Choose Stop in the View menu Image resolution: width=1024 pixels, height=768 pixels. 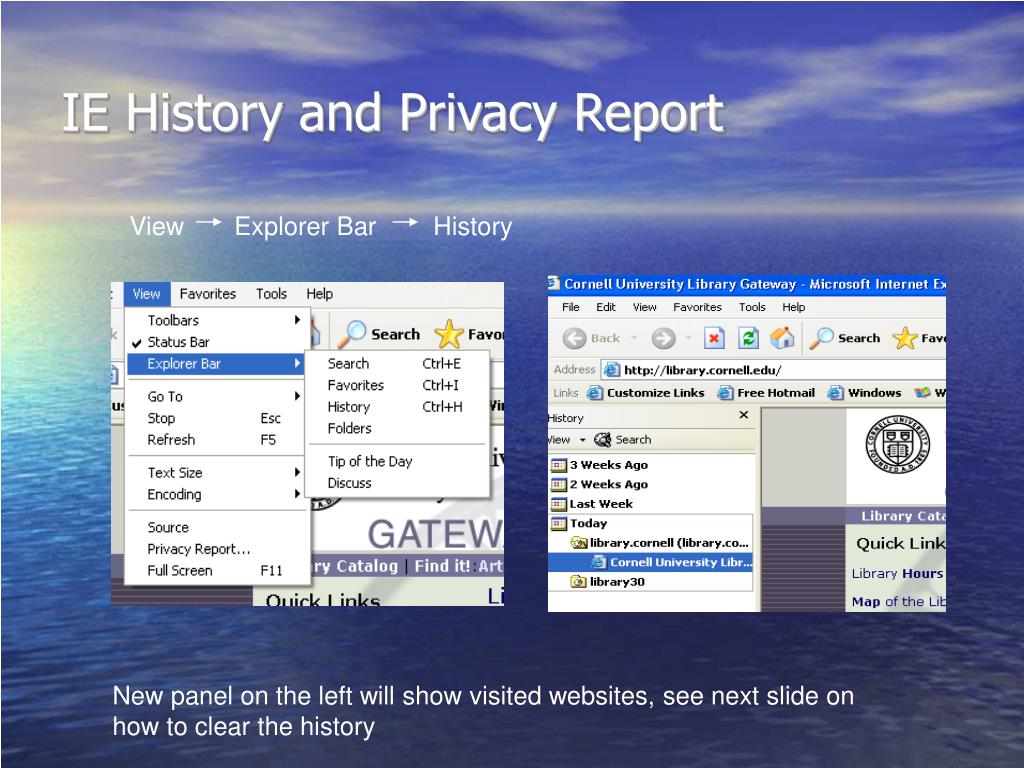(216, 418)
